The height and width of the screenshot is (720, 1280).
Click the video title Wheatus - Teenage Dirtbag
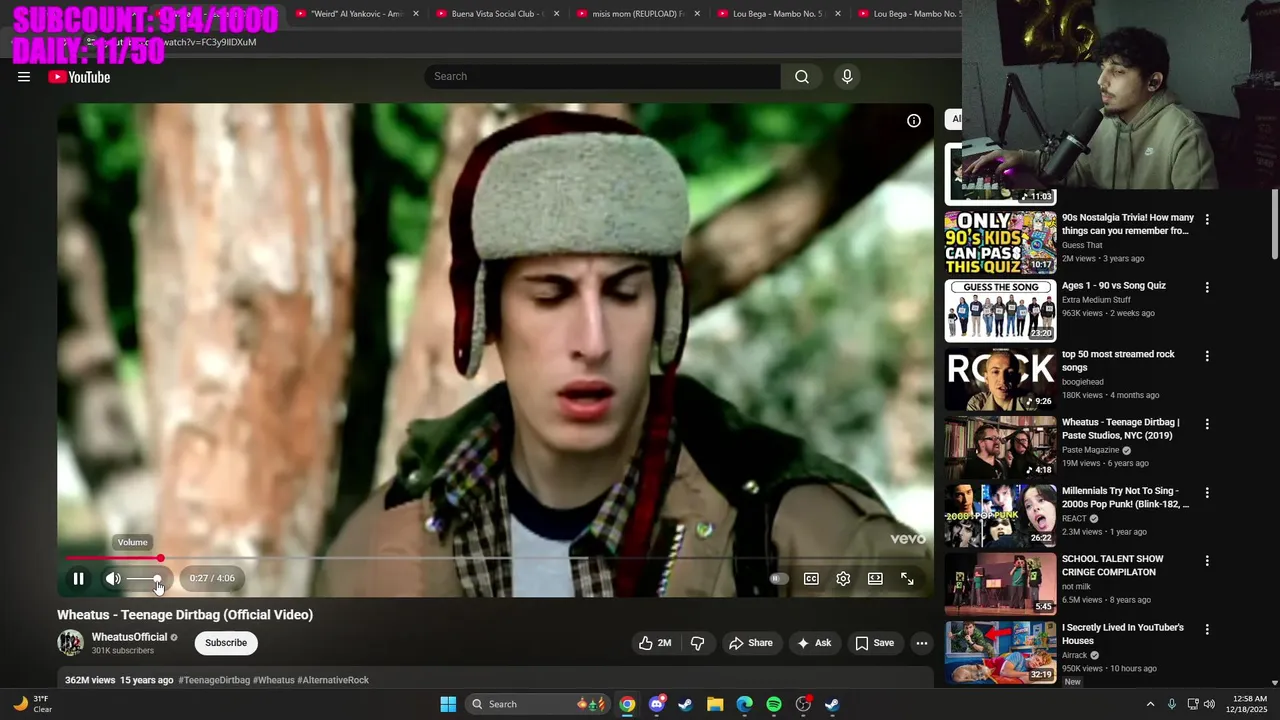pyautogui.click(x=185, y=615)
